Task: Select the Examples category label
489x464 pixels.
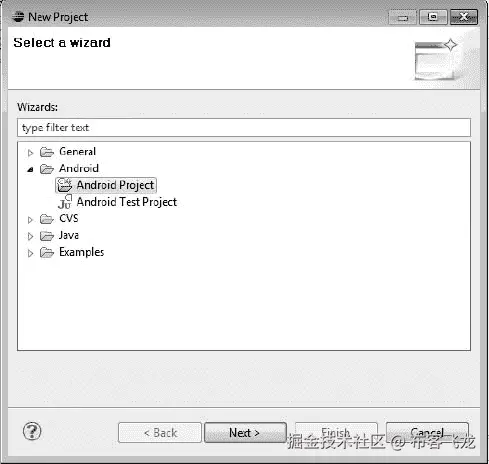Action: pyautogui.click(x=81, y=252)
